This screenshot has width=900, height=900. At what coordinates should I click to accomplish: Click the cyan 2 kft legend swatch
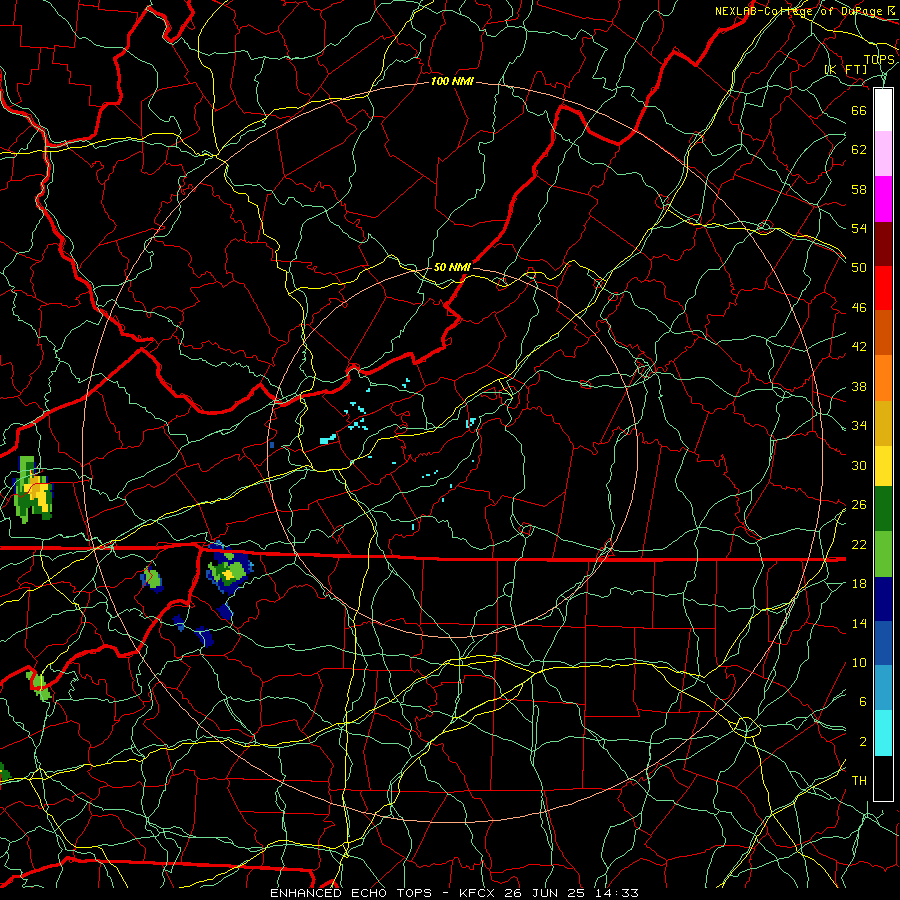tap(883, 734)
